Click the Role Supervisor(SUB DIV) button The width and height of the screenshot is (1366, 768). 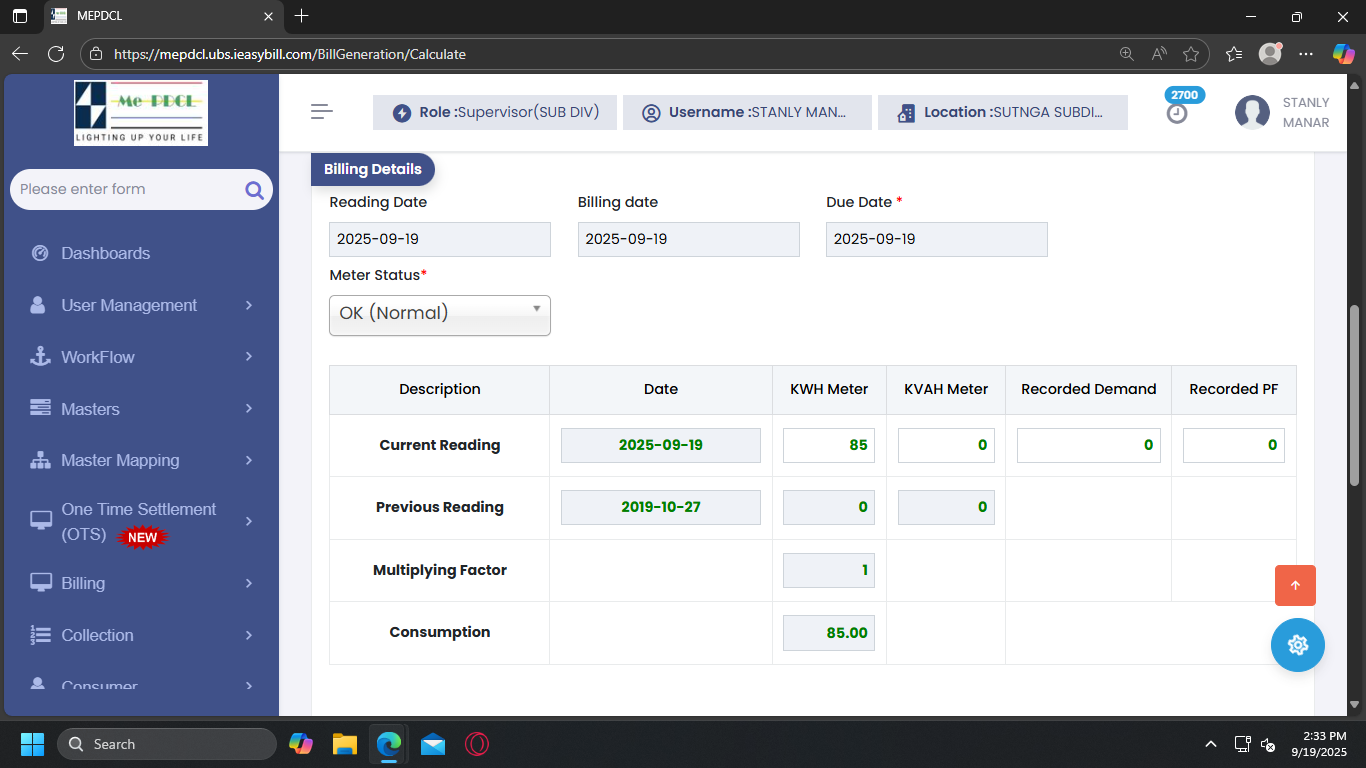(x=495, y=113)
